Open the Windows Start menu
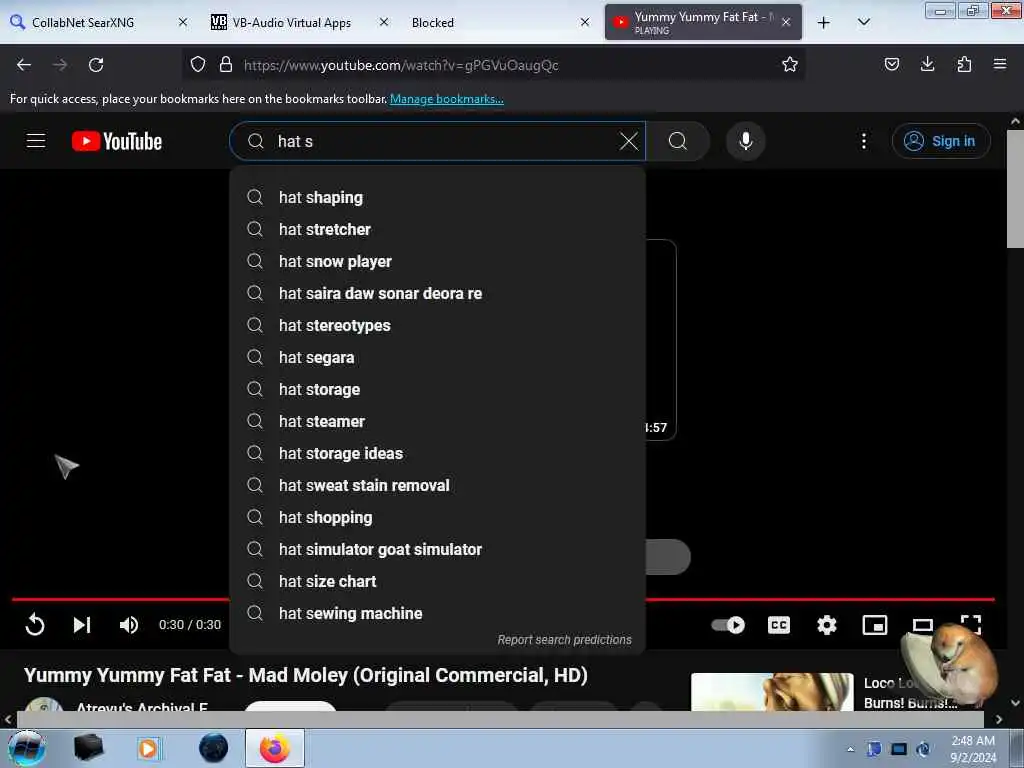 [x=27, y=748]
